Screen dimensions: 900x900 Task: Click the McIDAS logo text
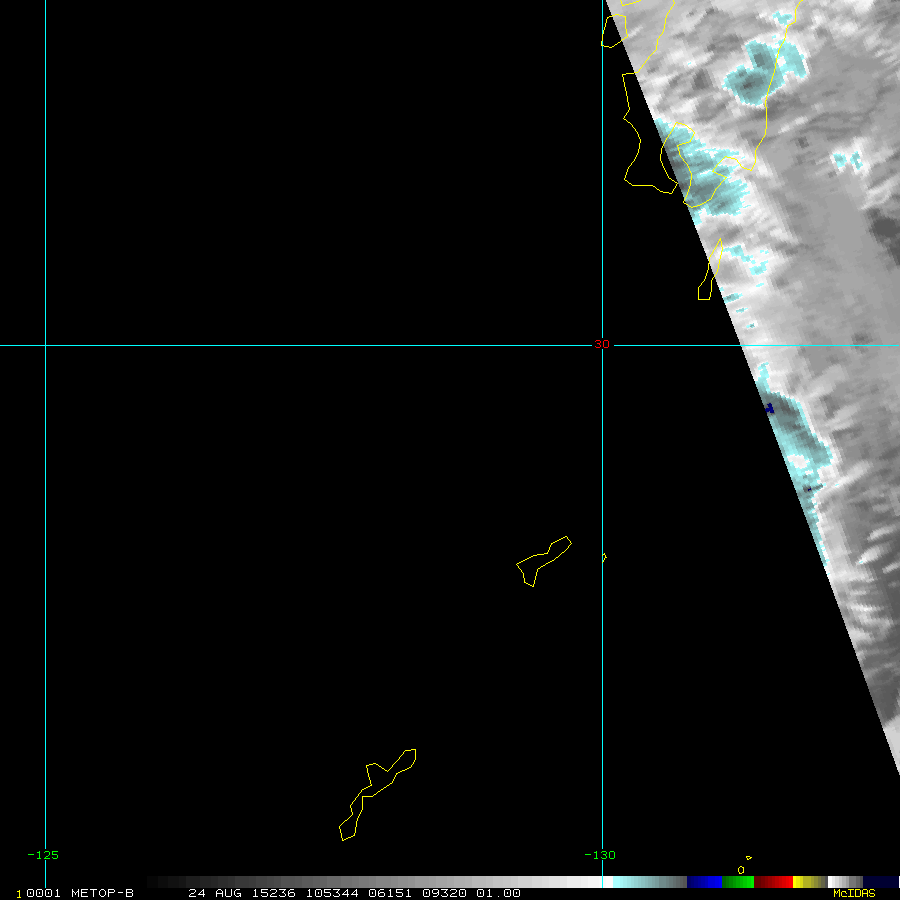click(853, 893)
